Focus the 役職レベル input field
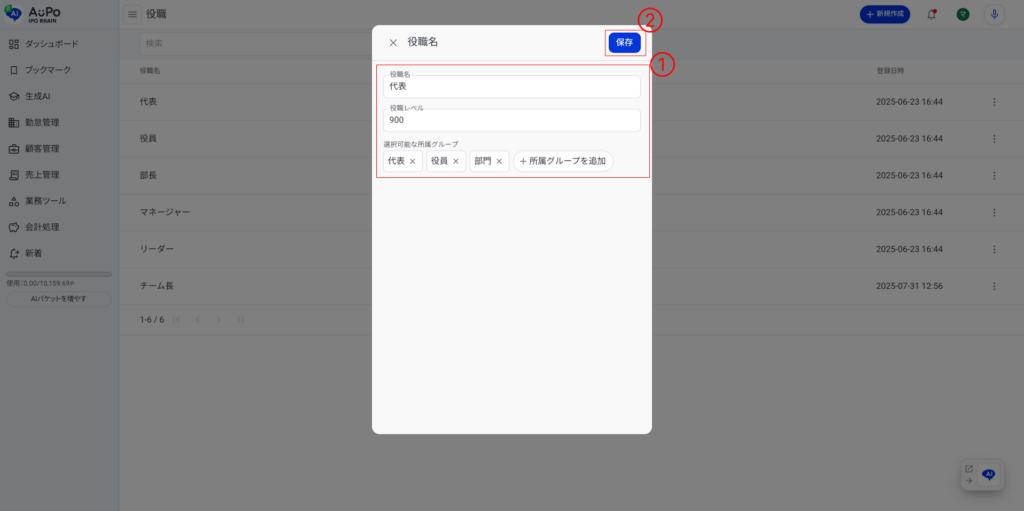 click(512, 120)
